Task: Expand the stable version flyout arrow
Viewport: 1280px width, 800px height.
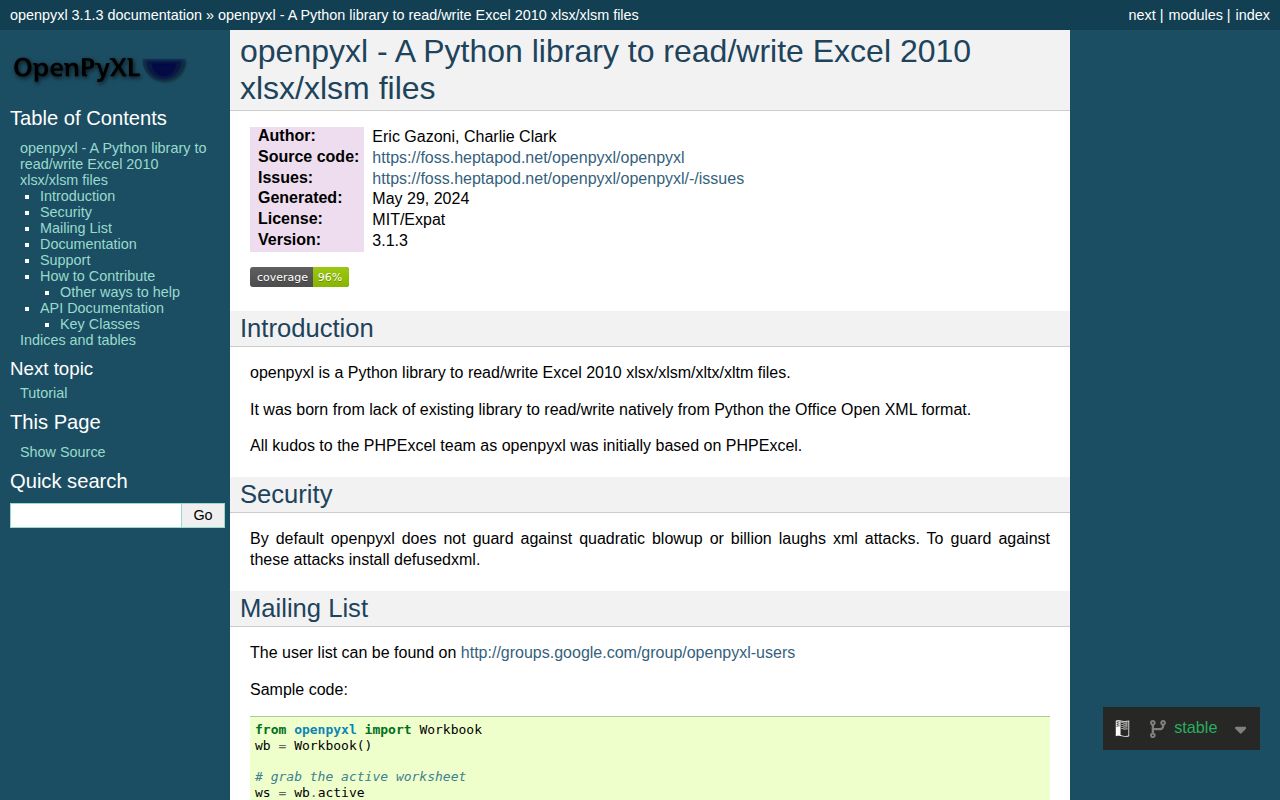Action: coord(1240,729)
